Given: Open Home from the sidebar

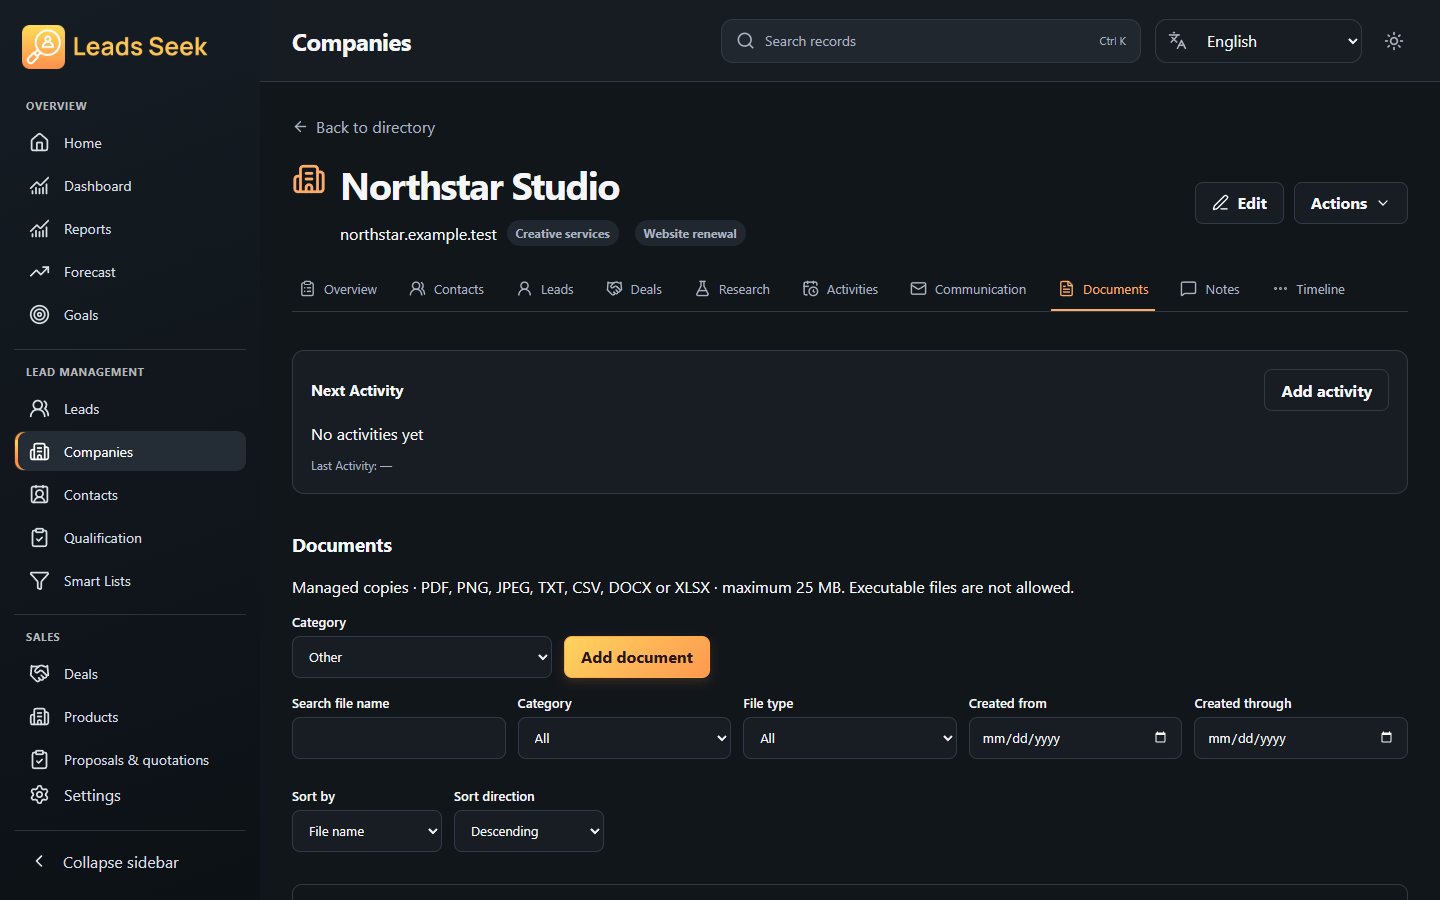Looking at the screenshot, I should coord(130,143).
